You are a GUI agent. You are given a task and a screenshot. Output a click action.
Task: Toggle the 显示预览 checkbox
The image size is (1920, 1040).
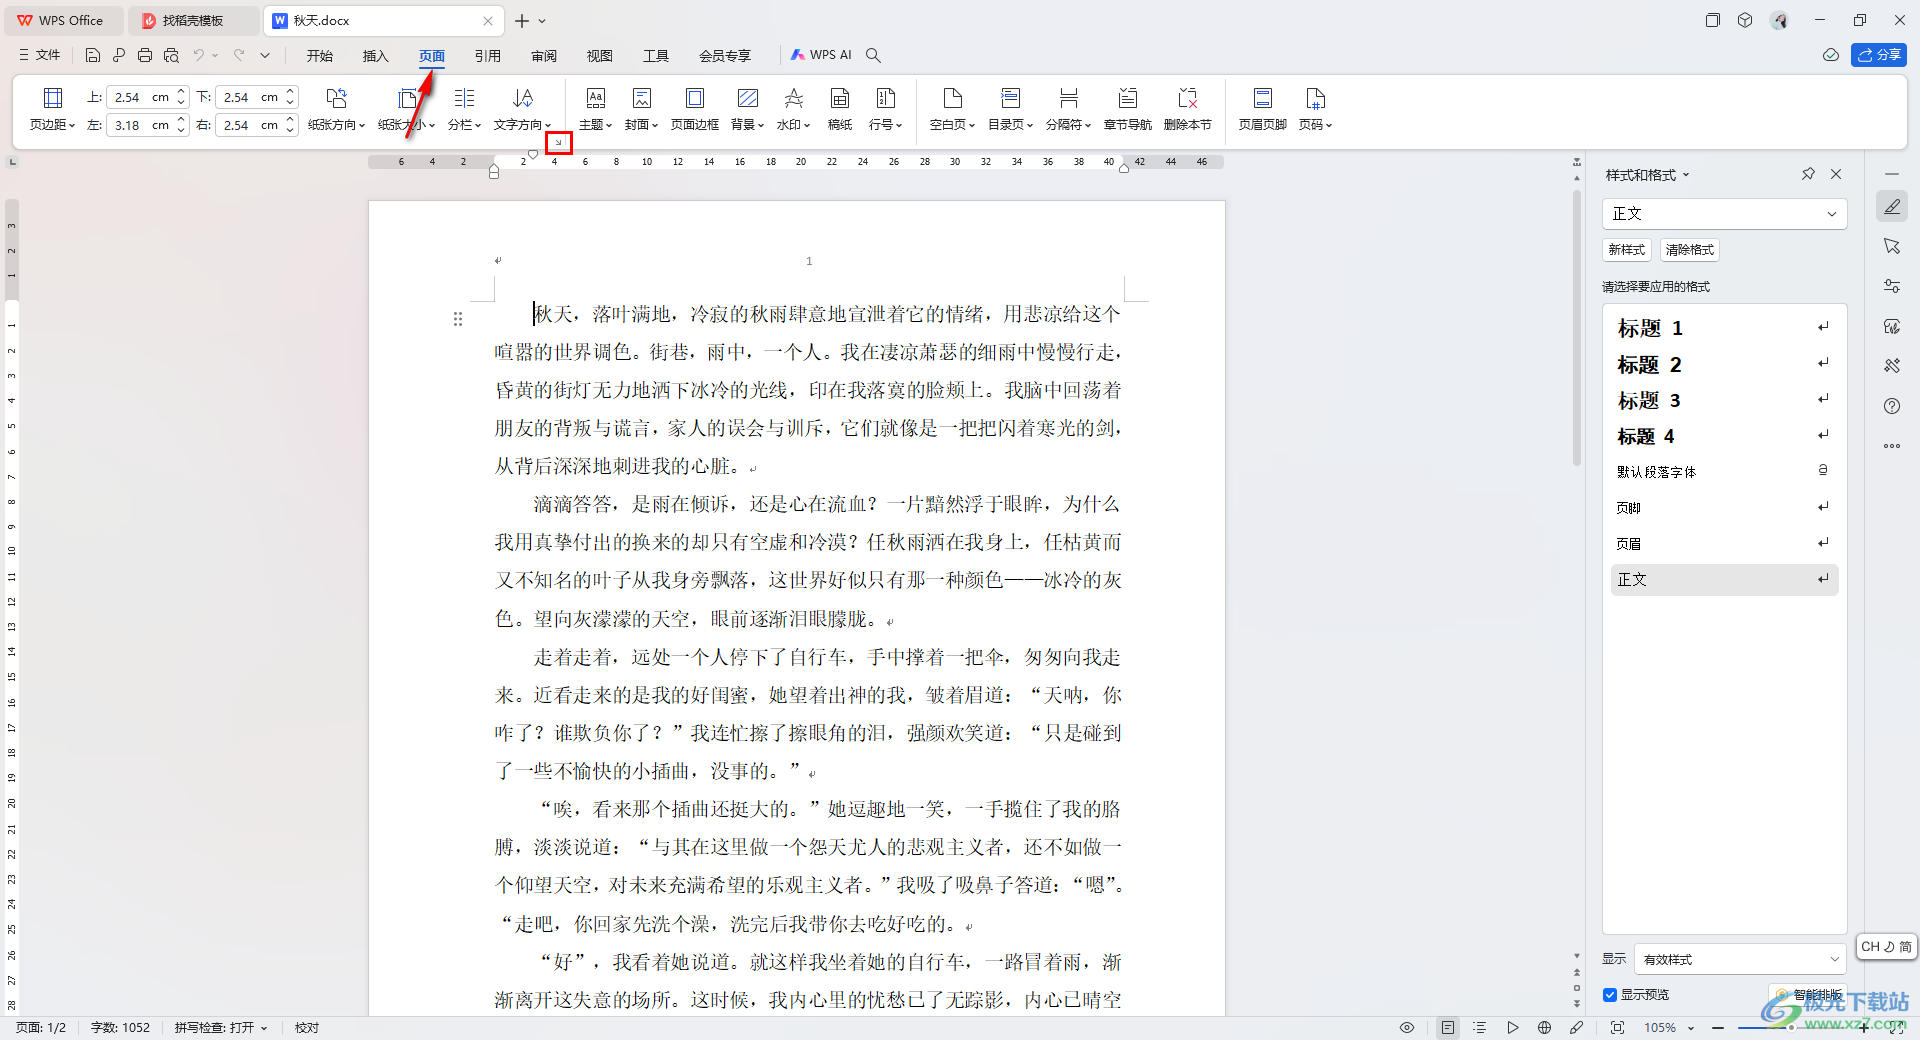(1610, 995)
